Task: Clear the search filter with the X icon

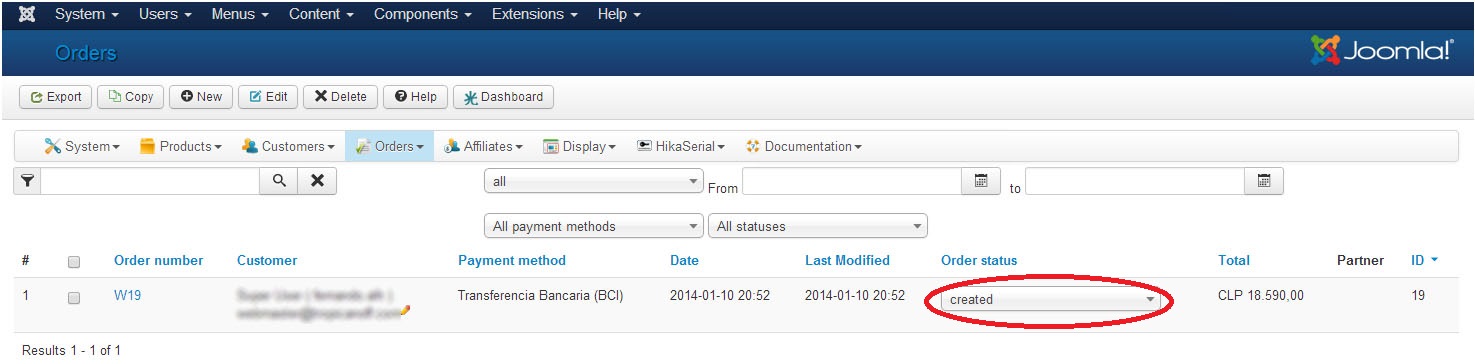Action: point(317,181)
